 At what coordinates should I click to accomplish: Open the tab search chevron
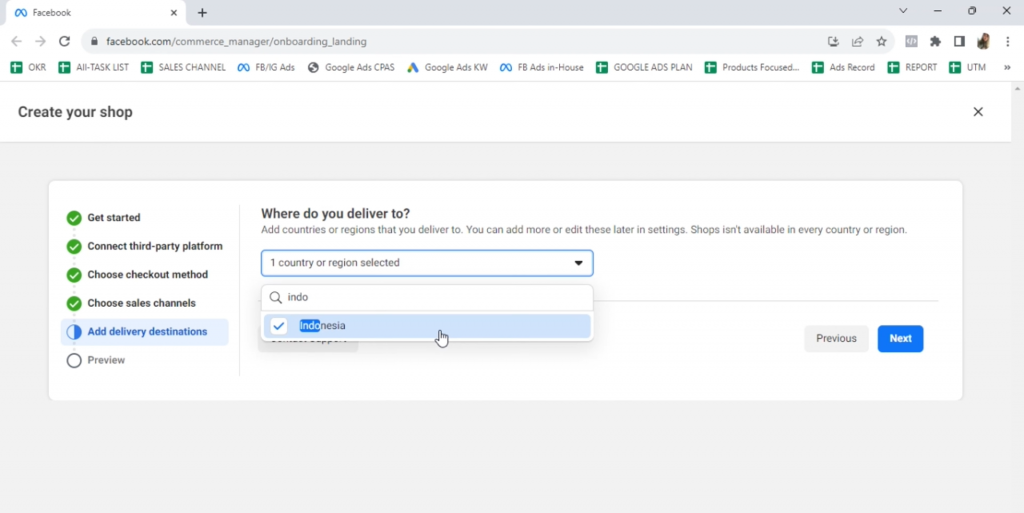(903, 11)
